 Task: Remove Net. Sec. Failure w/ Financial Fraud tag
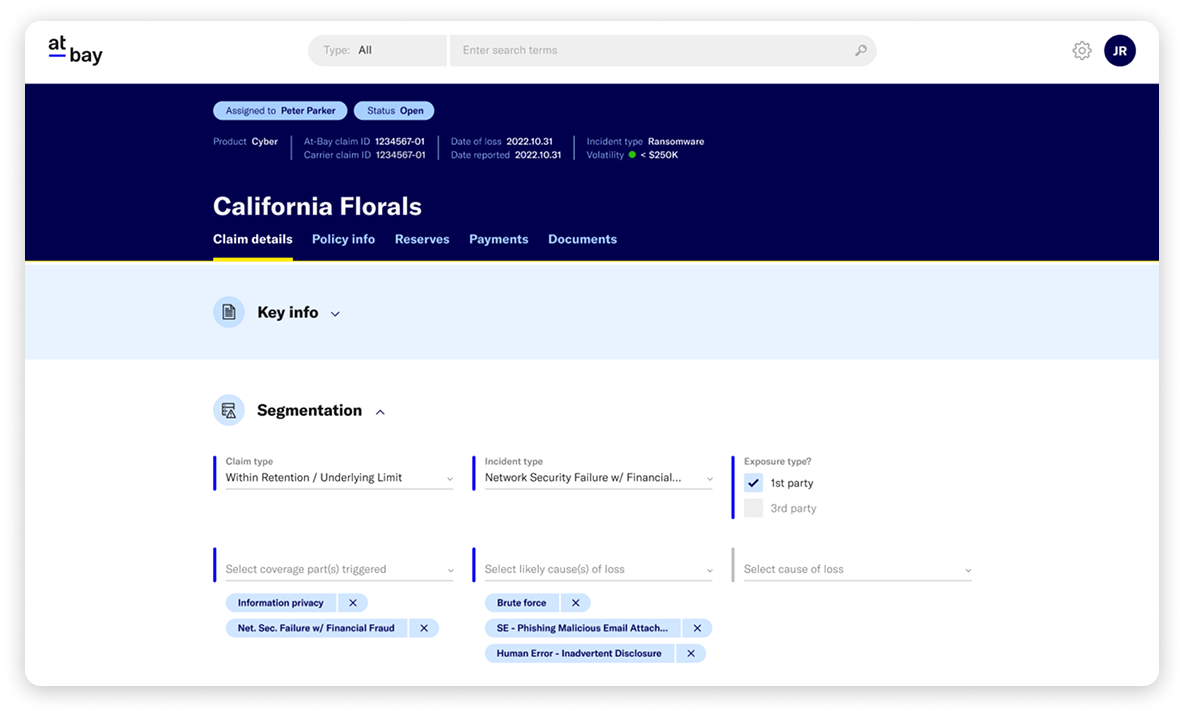[424, 628]
